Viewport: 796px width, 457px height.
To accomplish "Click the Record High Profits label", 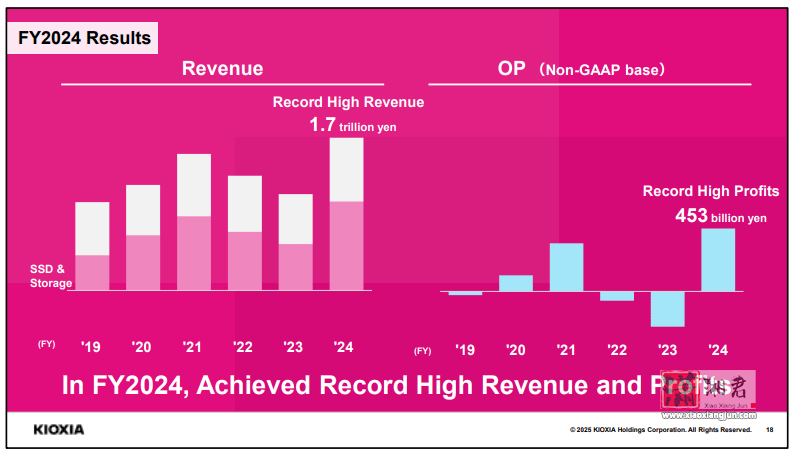I will coord(709,191).
